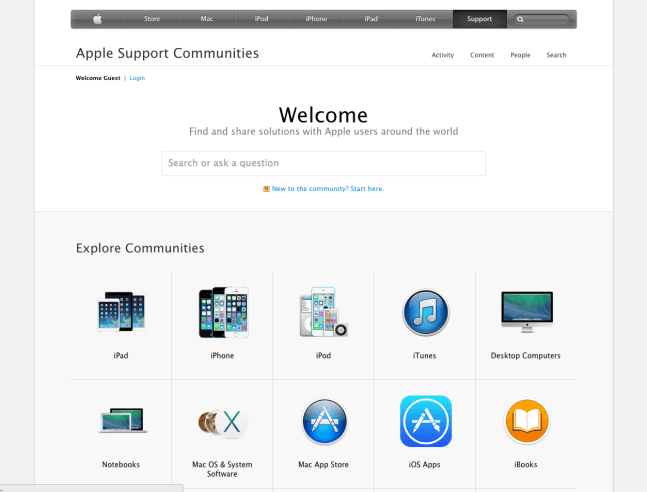This screenshot has width=647, height=492.
Task: Open the iTunes music note icon
Action: point(425,312)
